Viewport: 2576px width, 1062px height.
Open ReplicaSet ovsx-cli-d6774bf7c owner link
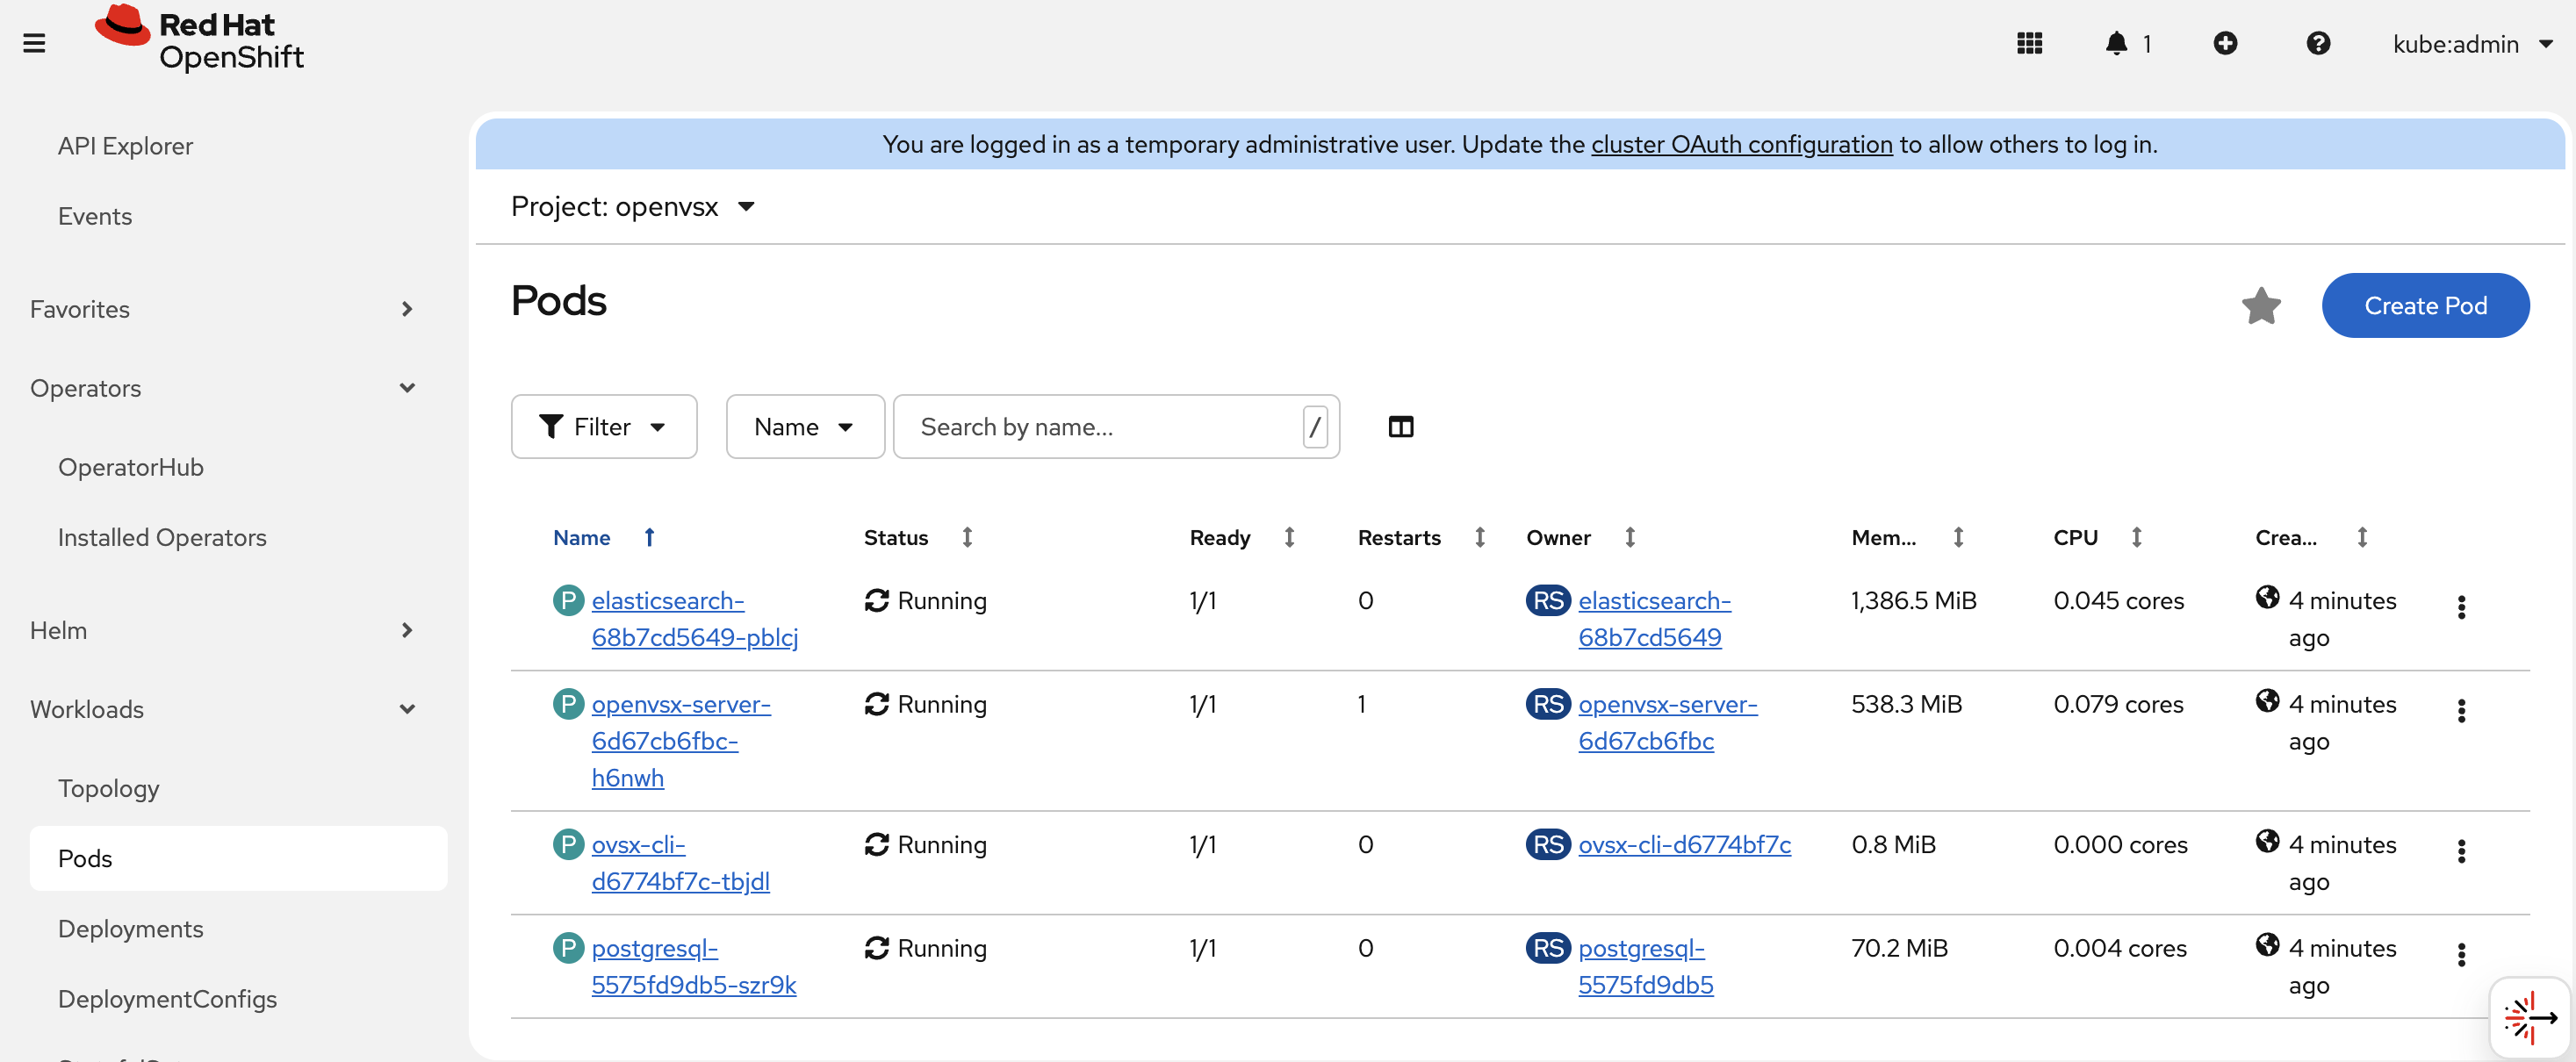pos(1684,845)
